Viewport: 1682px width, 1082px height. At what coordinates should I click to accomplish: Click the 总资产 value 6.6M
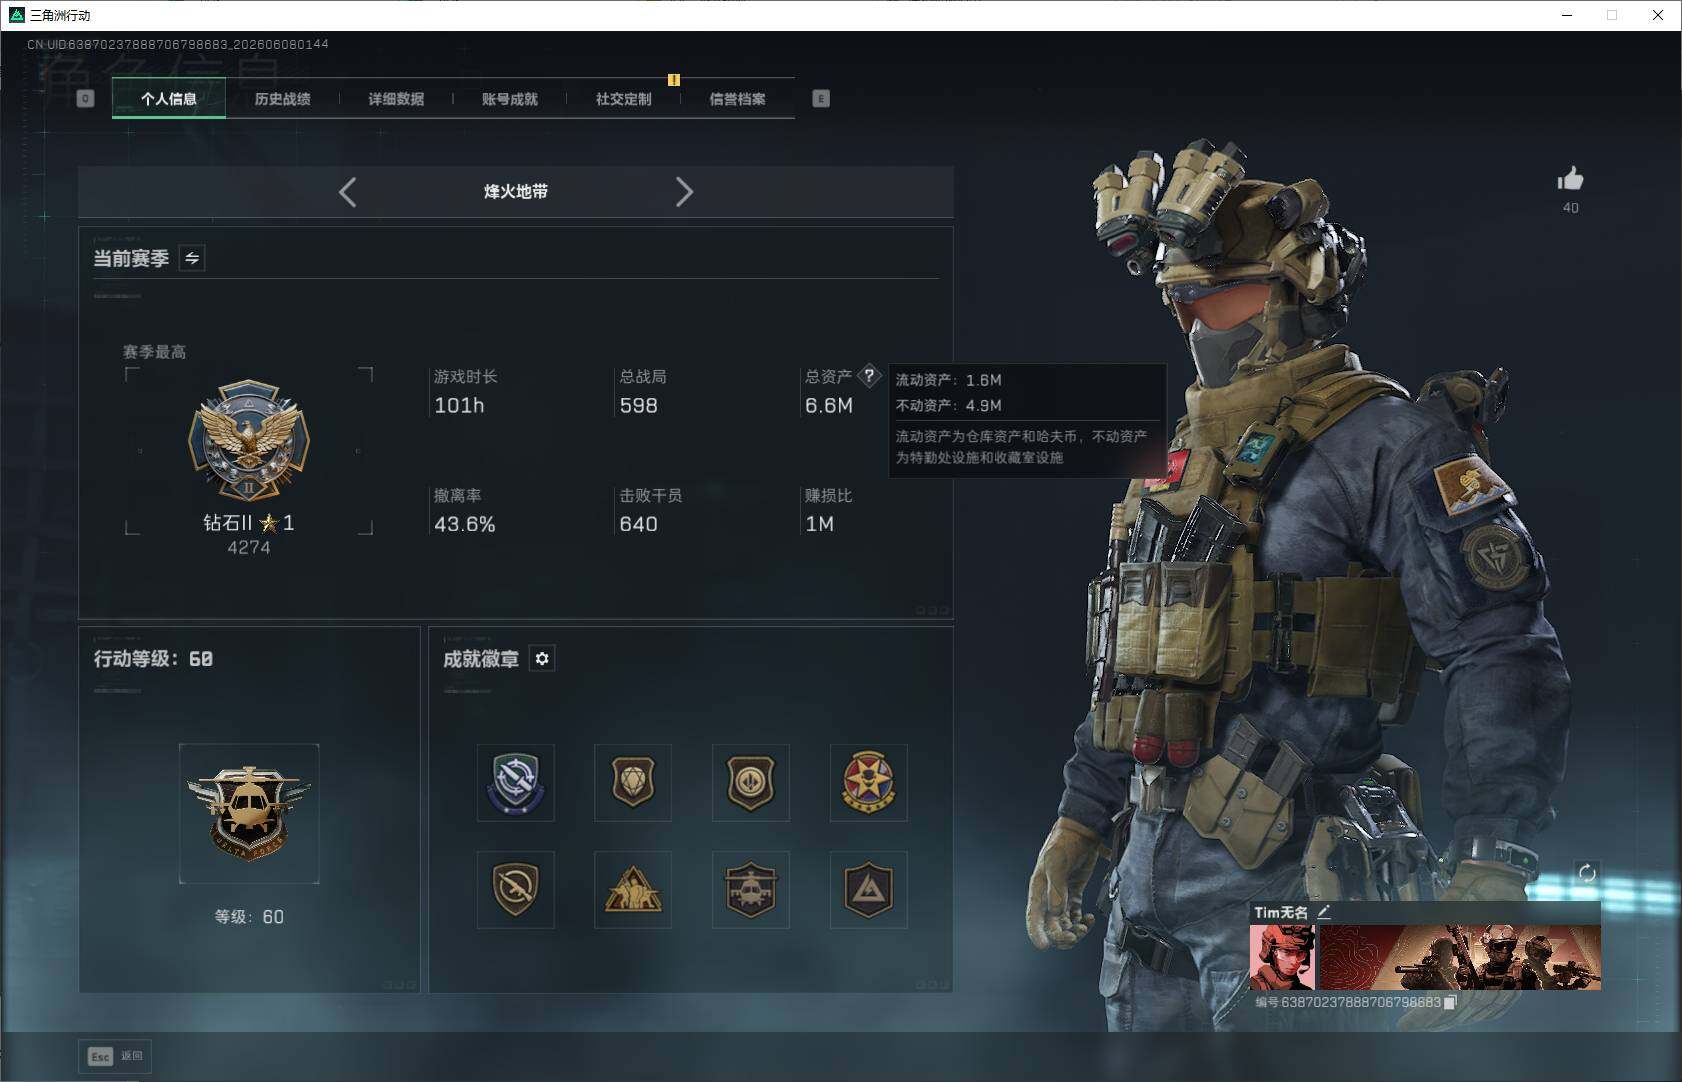click(x=829, y=406)
